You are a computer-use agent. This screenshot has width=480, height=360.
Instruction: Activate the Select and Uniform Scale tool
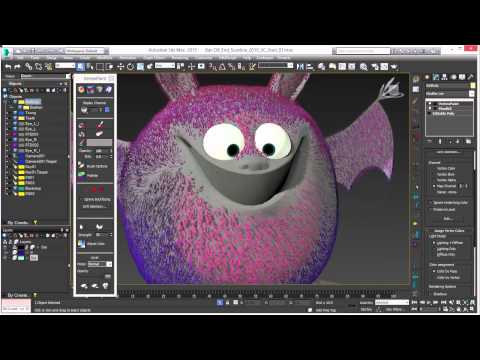point(140,67)
